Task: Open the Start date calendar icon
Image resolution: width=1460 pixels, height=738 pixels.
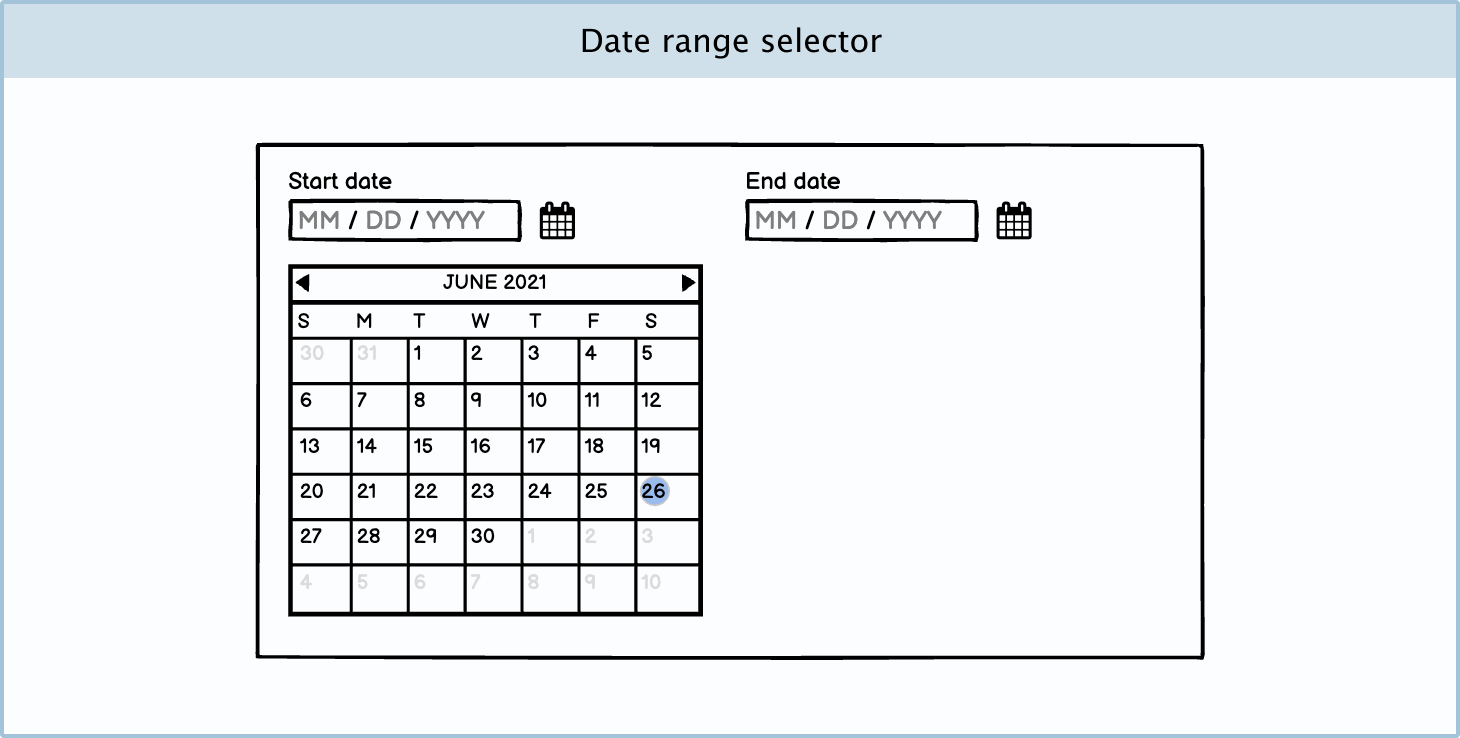Action: pos(557,221)
